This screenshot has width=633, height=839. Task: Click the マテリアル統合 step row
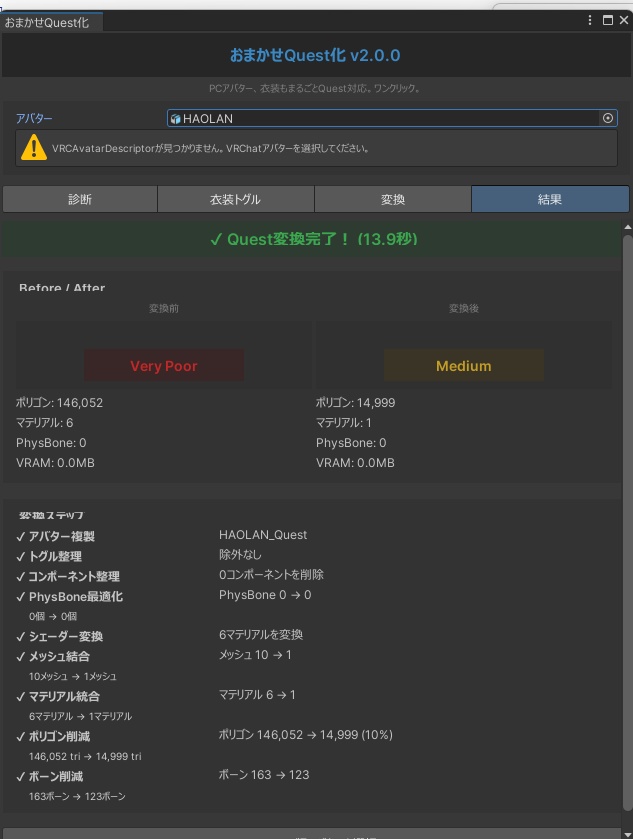(x=58, y=696)
